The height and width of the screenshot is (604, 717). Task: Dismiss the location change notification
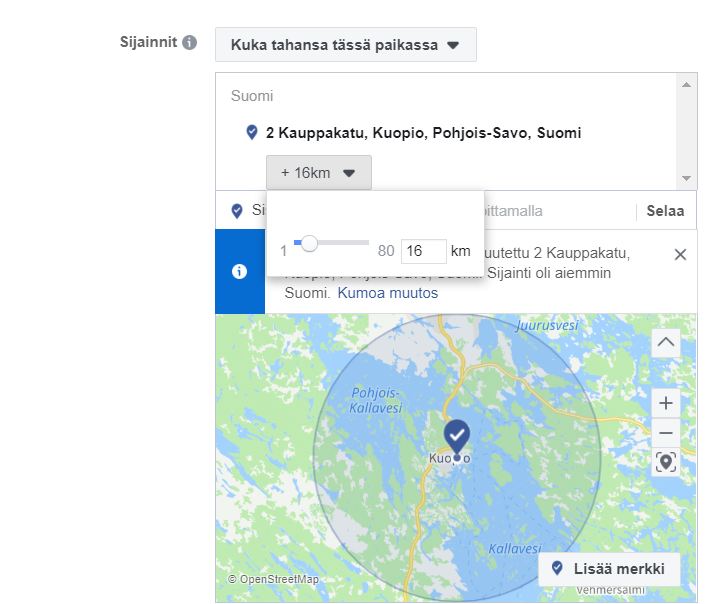click(x=680, y=255)
